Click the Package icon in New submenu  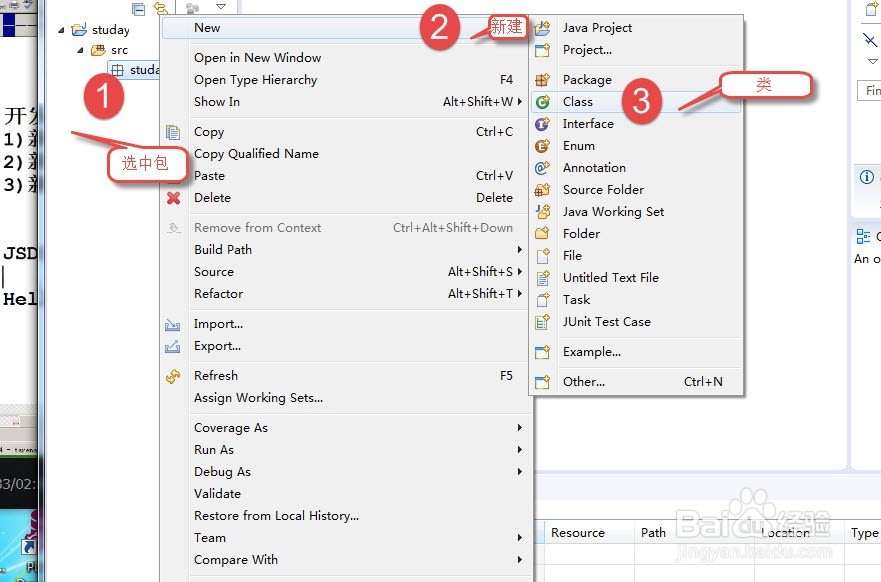[542, 80]
